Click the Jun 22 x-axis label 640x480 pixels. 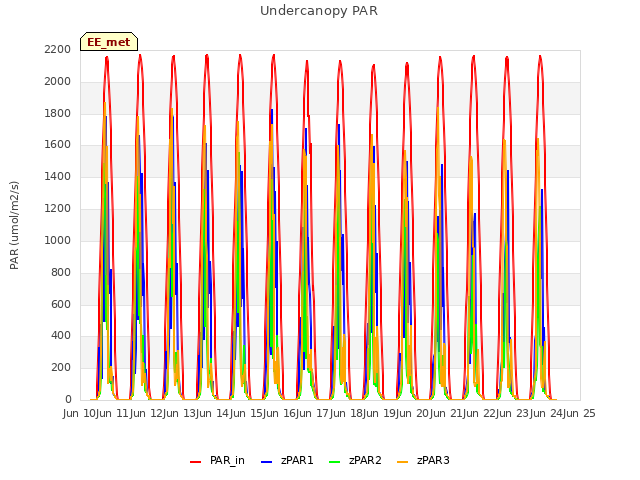pos(480,414)
